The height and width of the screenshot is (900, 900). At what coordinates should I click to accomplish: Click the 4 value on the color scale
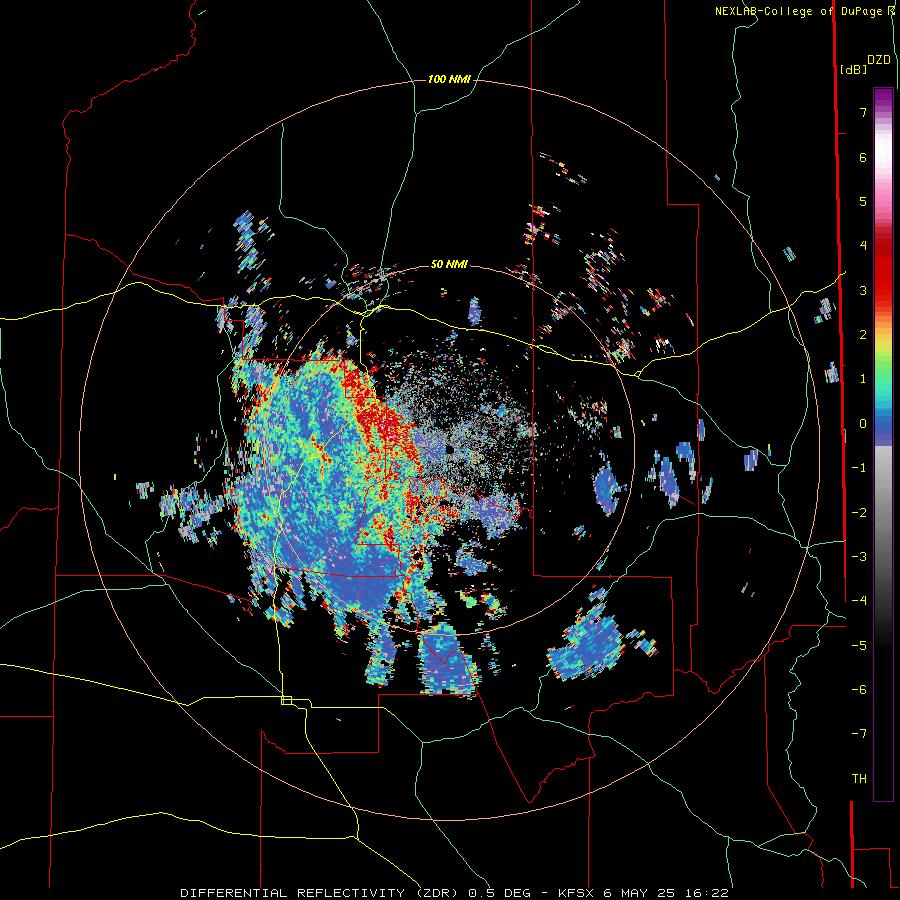coord(863,246)
